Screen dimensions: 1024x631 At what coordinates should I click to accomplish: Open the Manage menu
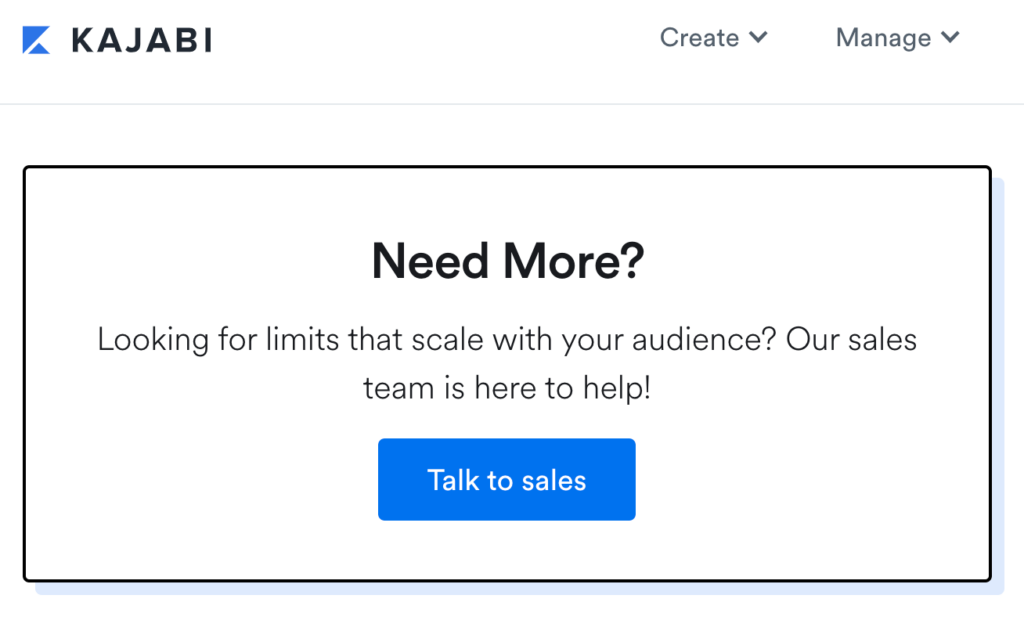pos(884,38)
